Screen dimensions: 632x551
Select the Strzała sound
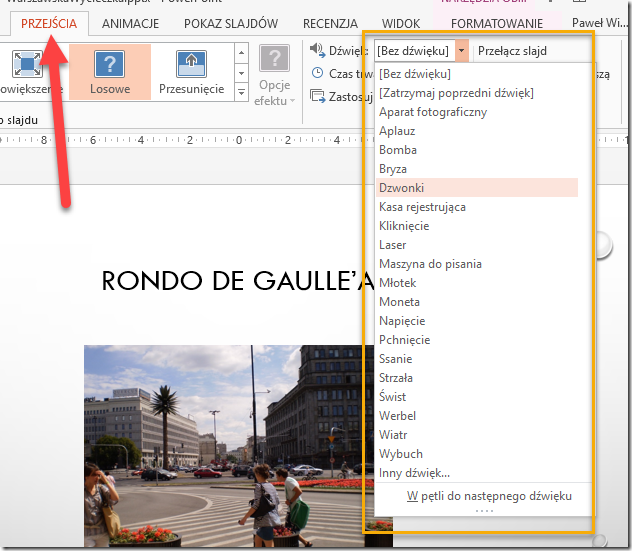(x=477, y=378)
